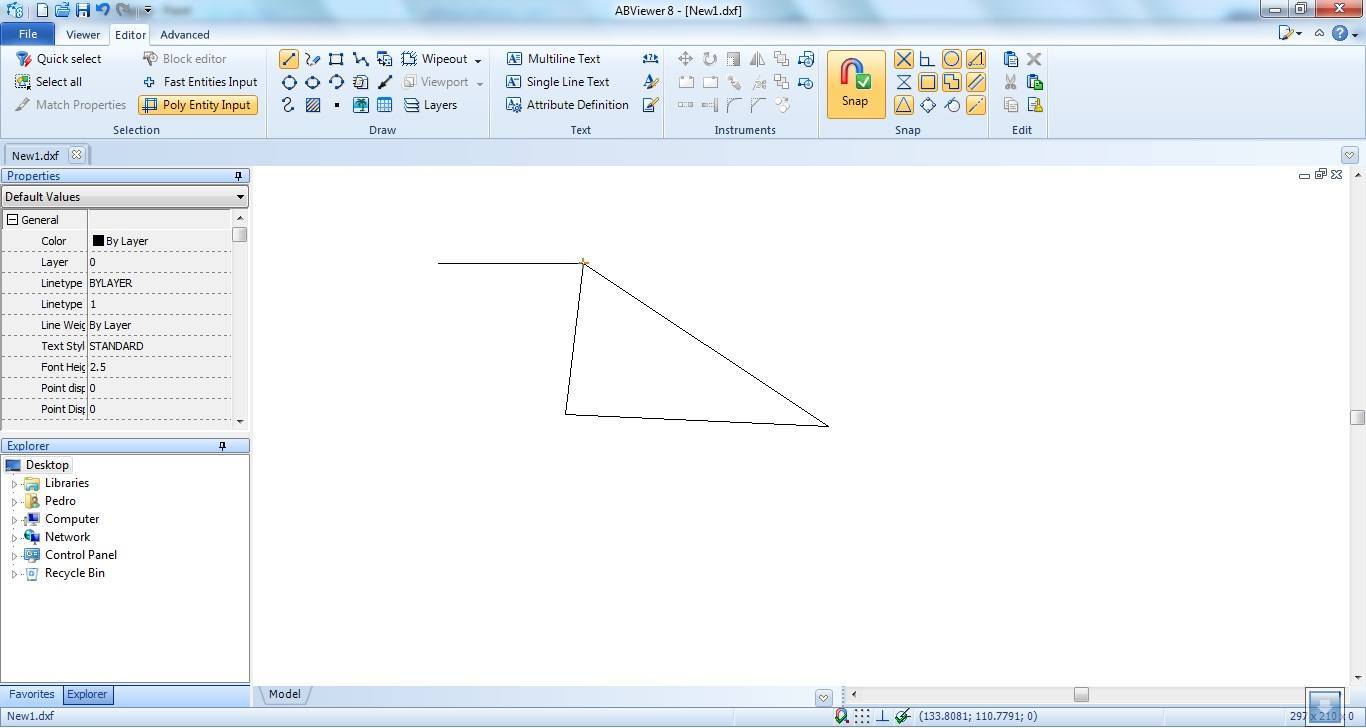Collapse the General properties section
Screen dimensions: 1366x728
(12, 219)
